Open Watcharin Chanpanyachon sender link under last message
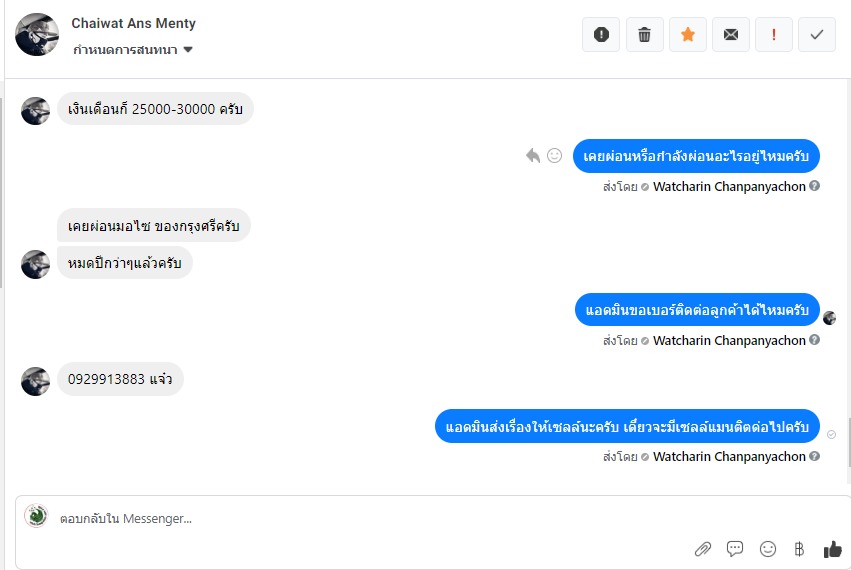 pos(729,457)
